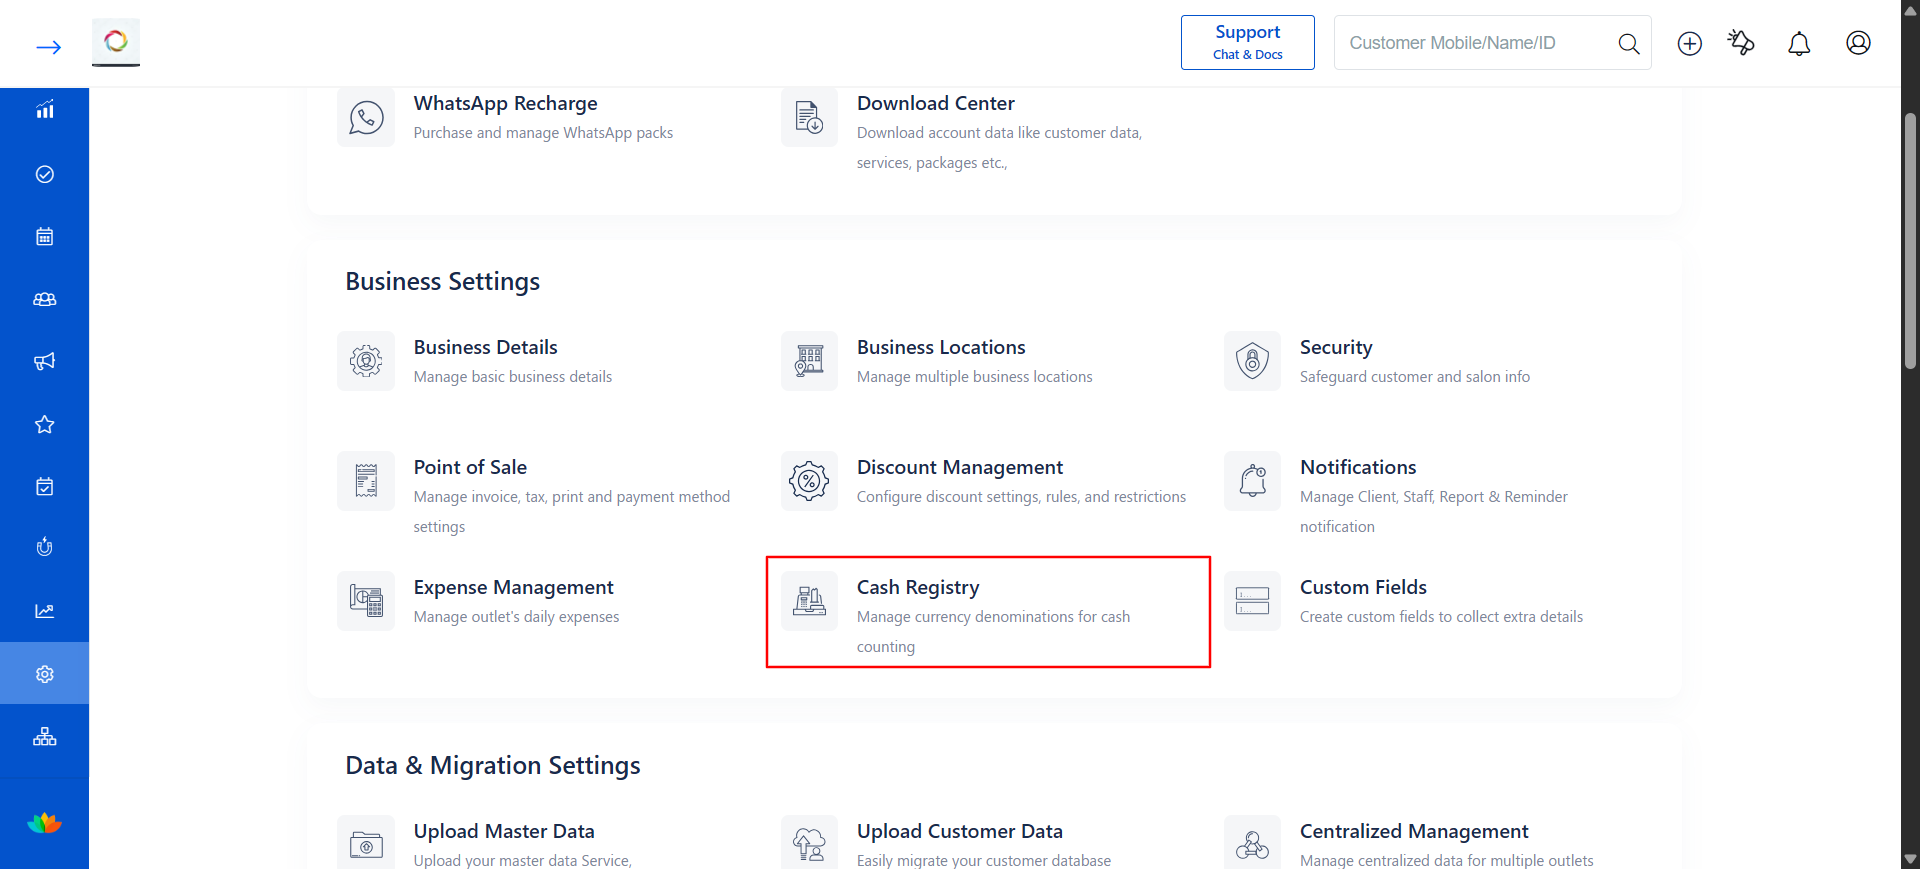Open Business Locations settings

[941, 347]
